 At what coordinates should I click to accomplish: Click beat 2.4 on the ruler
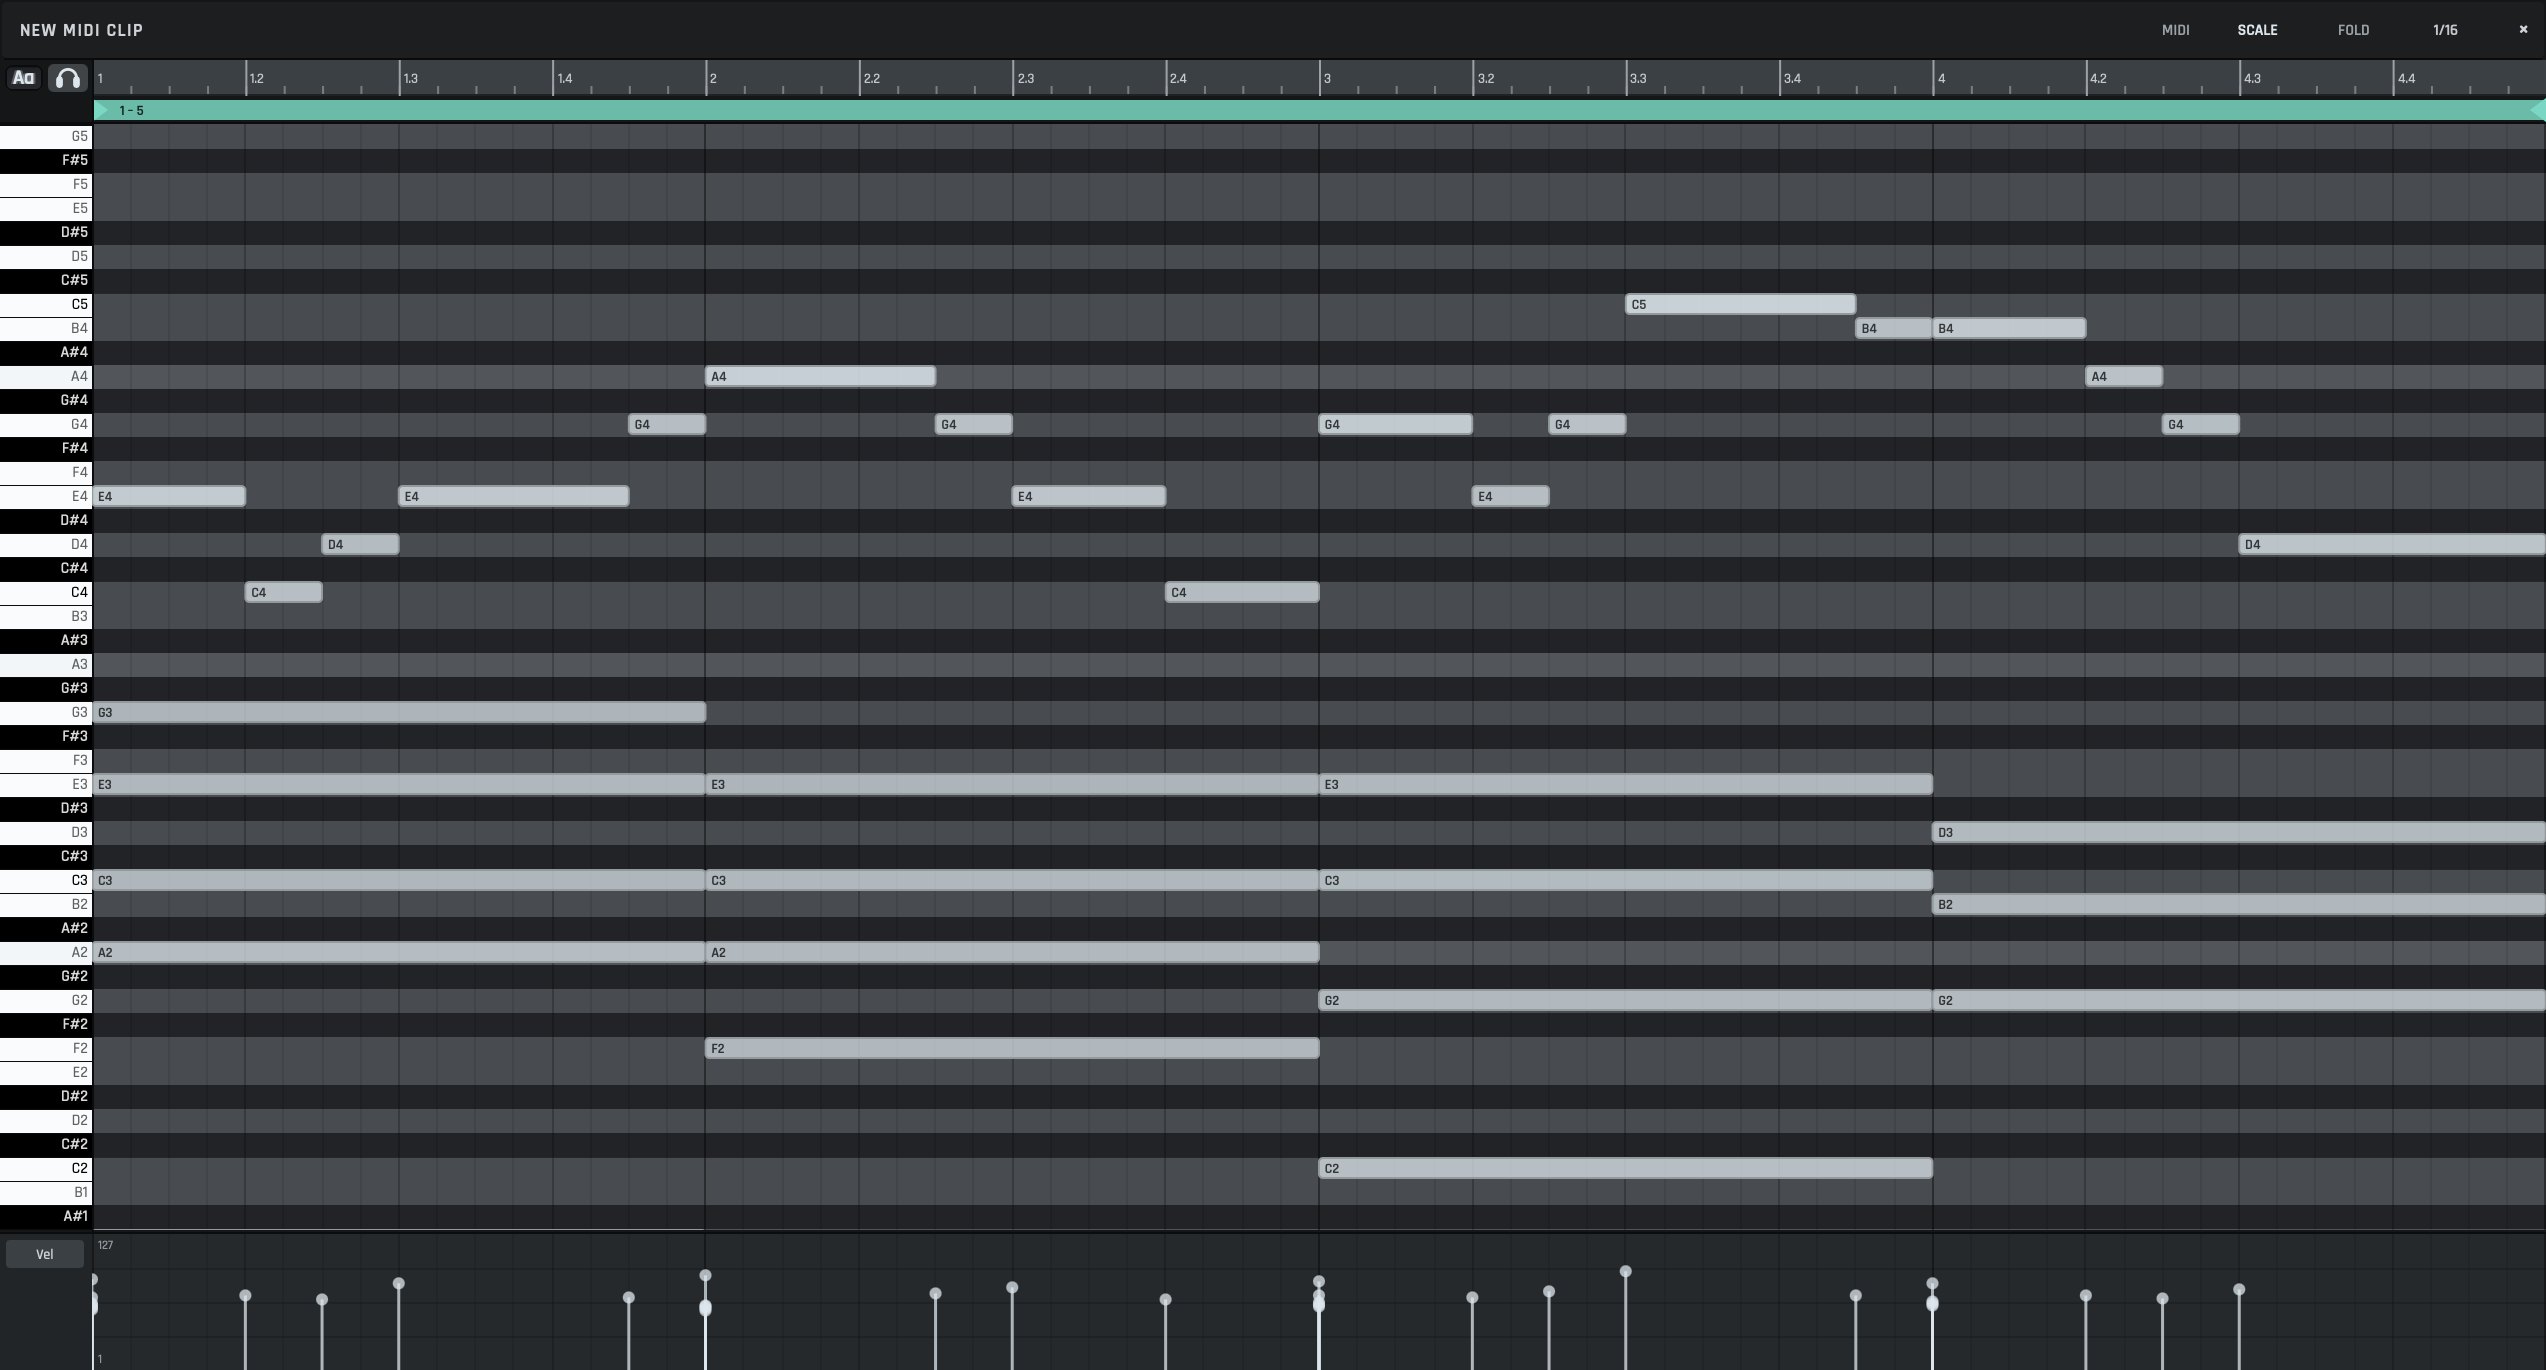tap(1178, 78)
